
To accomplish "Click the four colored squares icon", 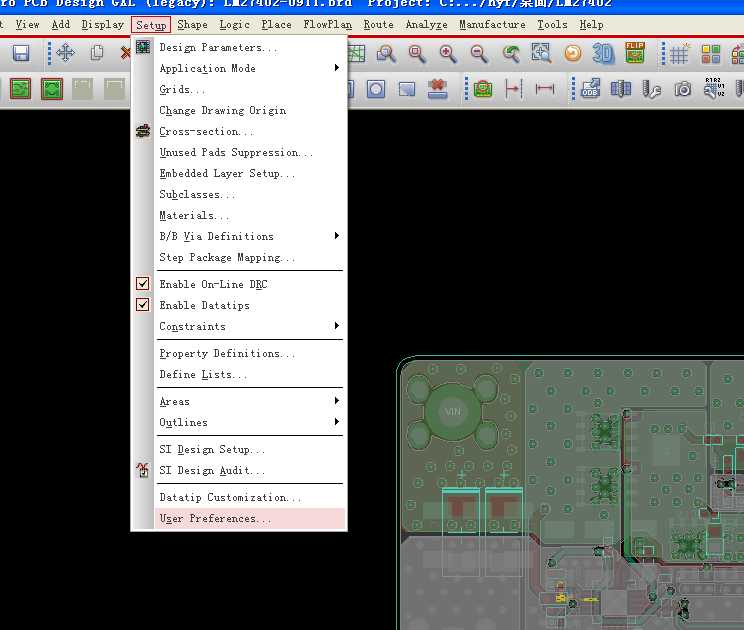I will 711,54.
